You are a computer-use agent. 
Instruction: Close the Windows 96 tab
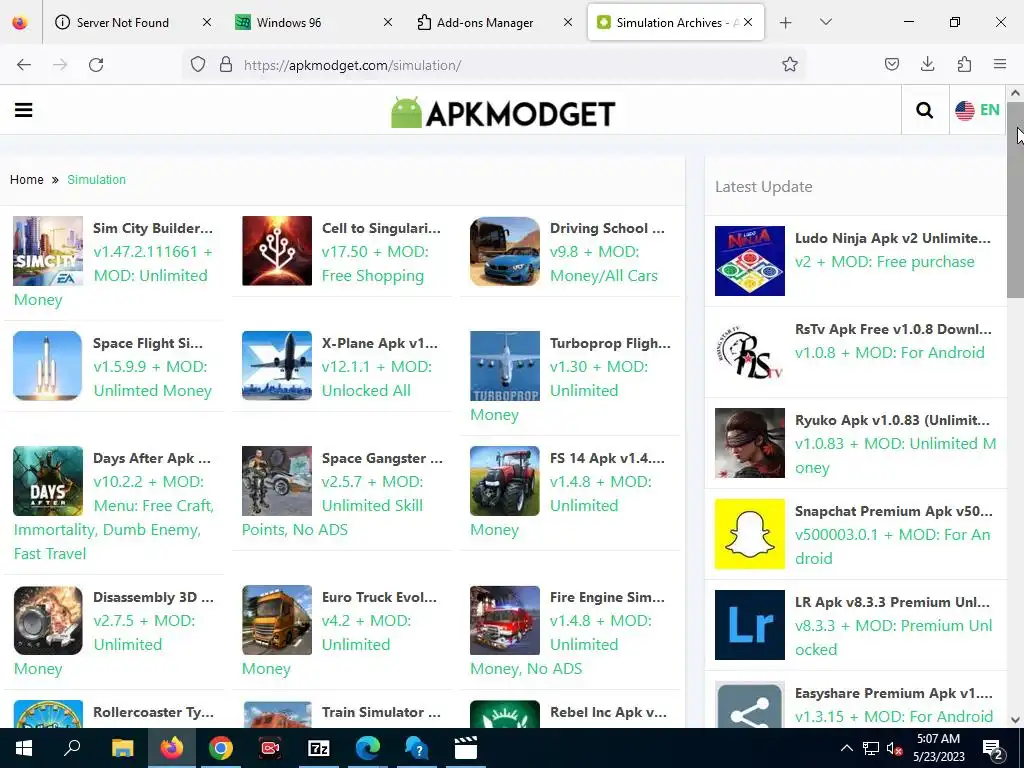pos(387,22)
